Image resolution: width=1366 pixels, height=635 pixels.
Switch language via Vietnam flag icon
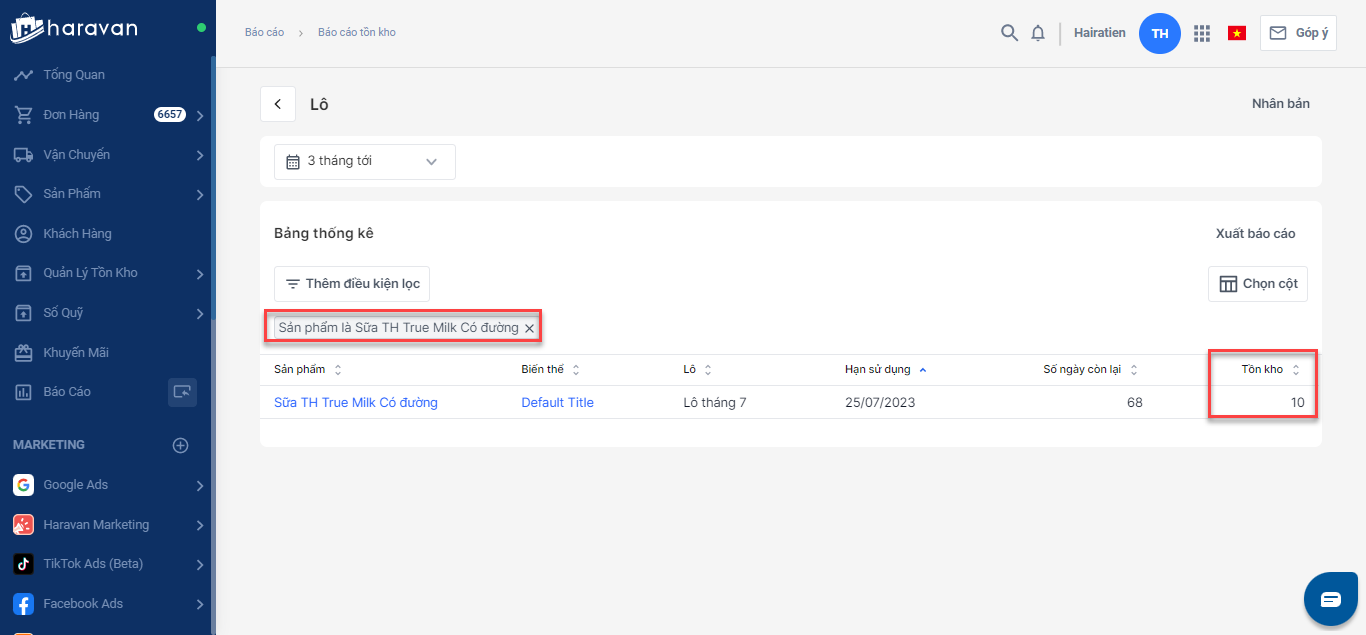pyautogui.click(x=1237, y=33)
